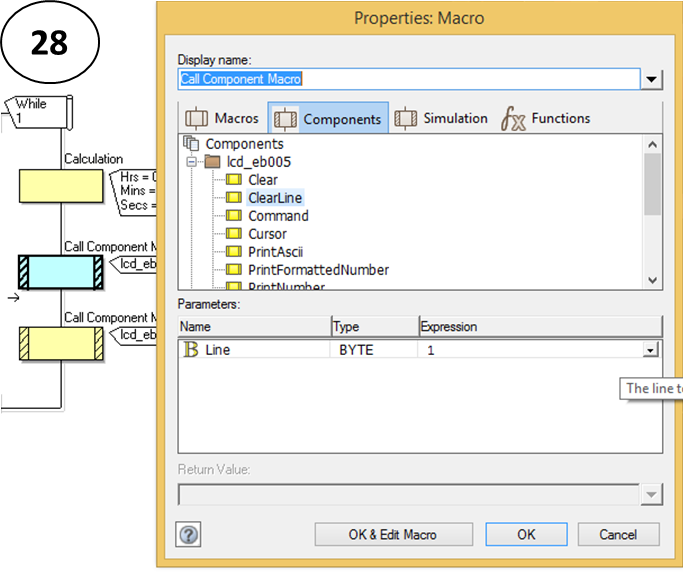Click the Type column header
Screen dimensions: 683x581
pyautogui.click(x=375, y=327)
